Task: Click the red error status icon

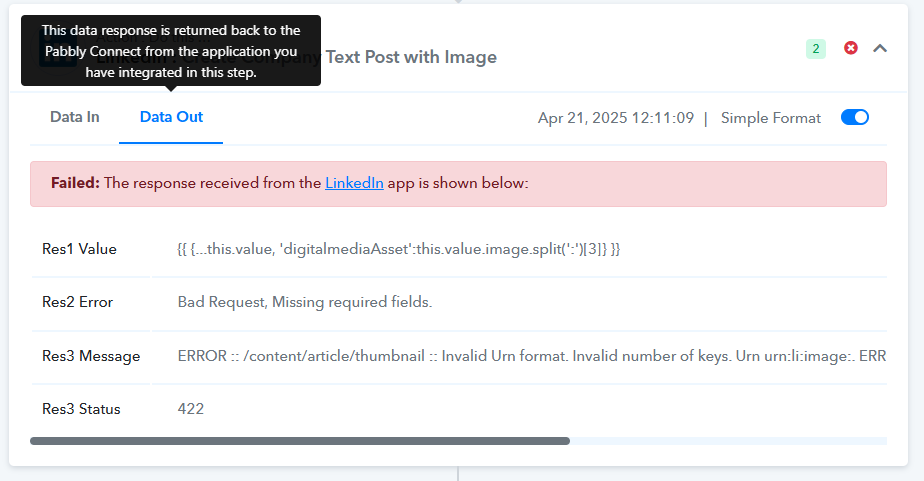Action: 850,48
